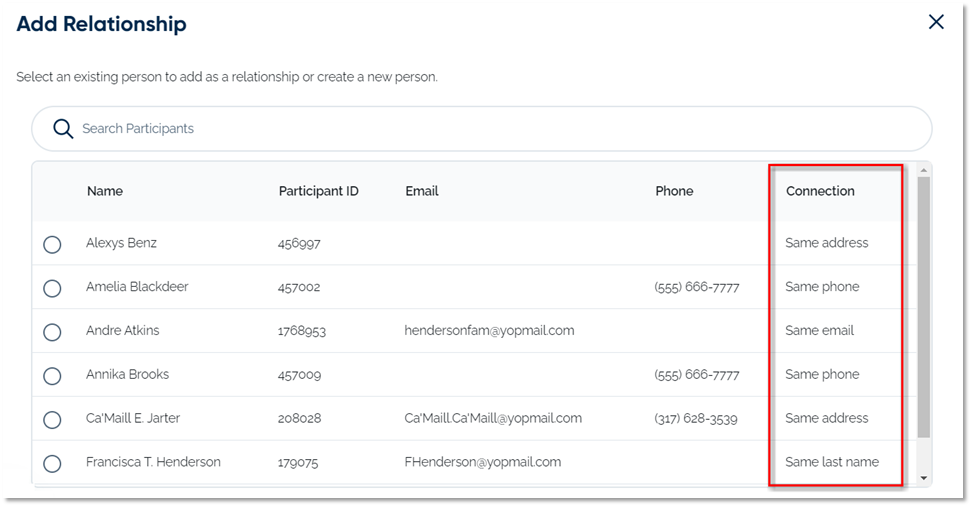
Task: Choose Francisca T. Henderson radio button
Action: (52, 464)
